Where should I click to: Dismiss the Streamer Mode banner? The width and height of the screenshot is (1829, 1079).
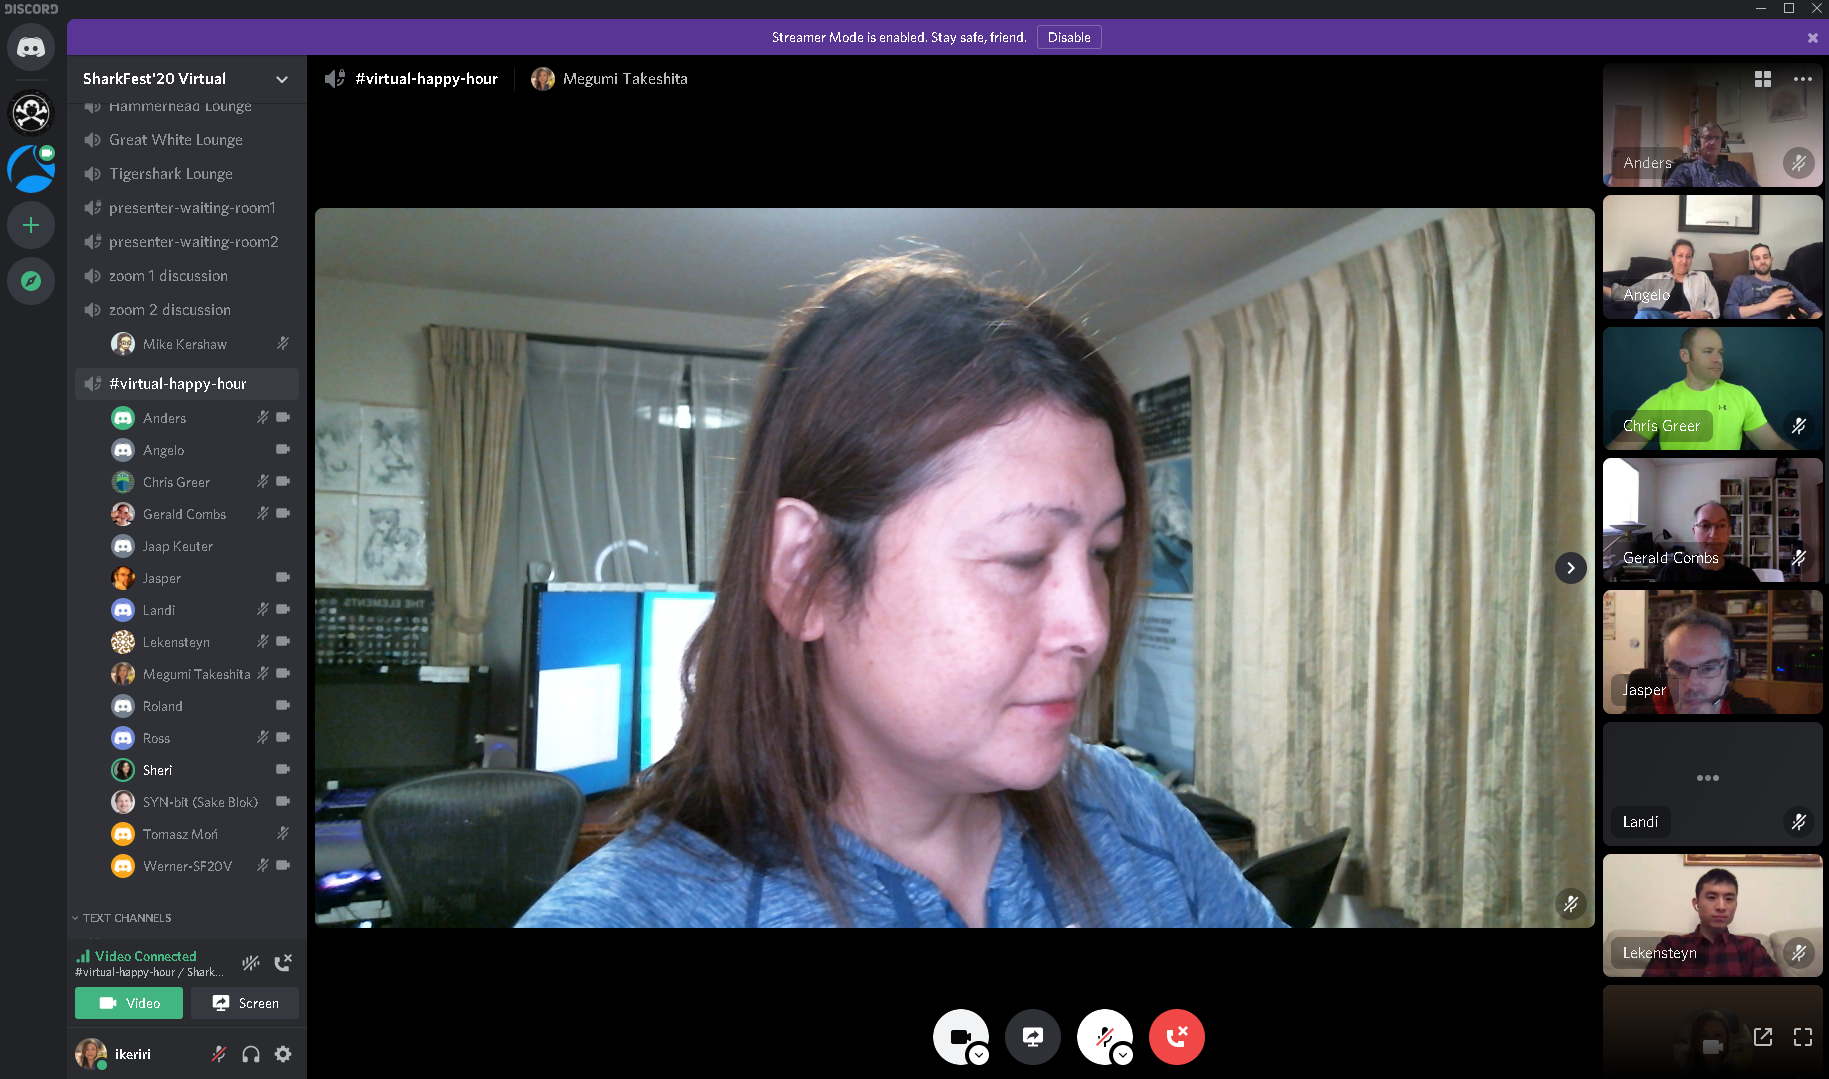click(1812, 38)
